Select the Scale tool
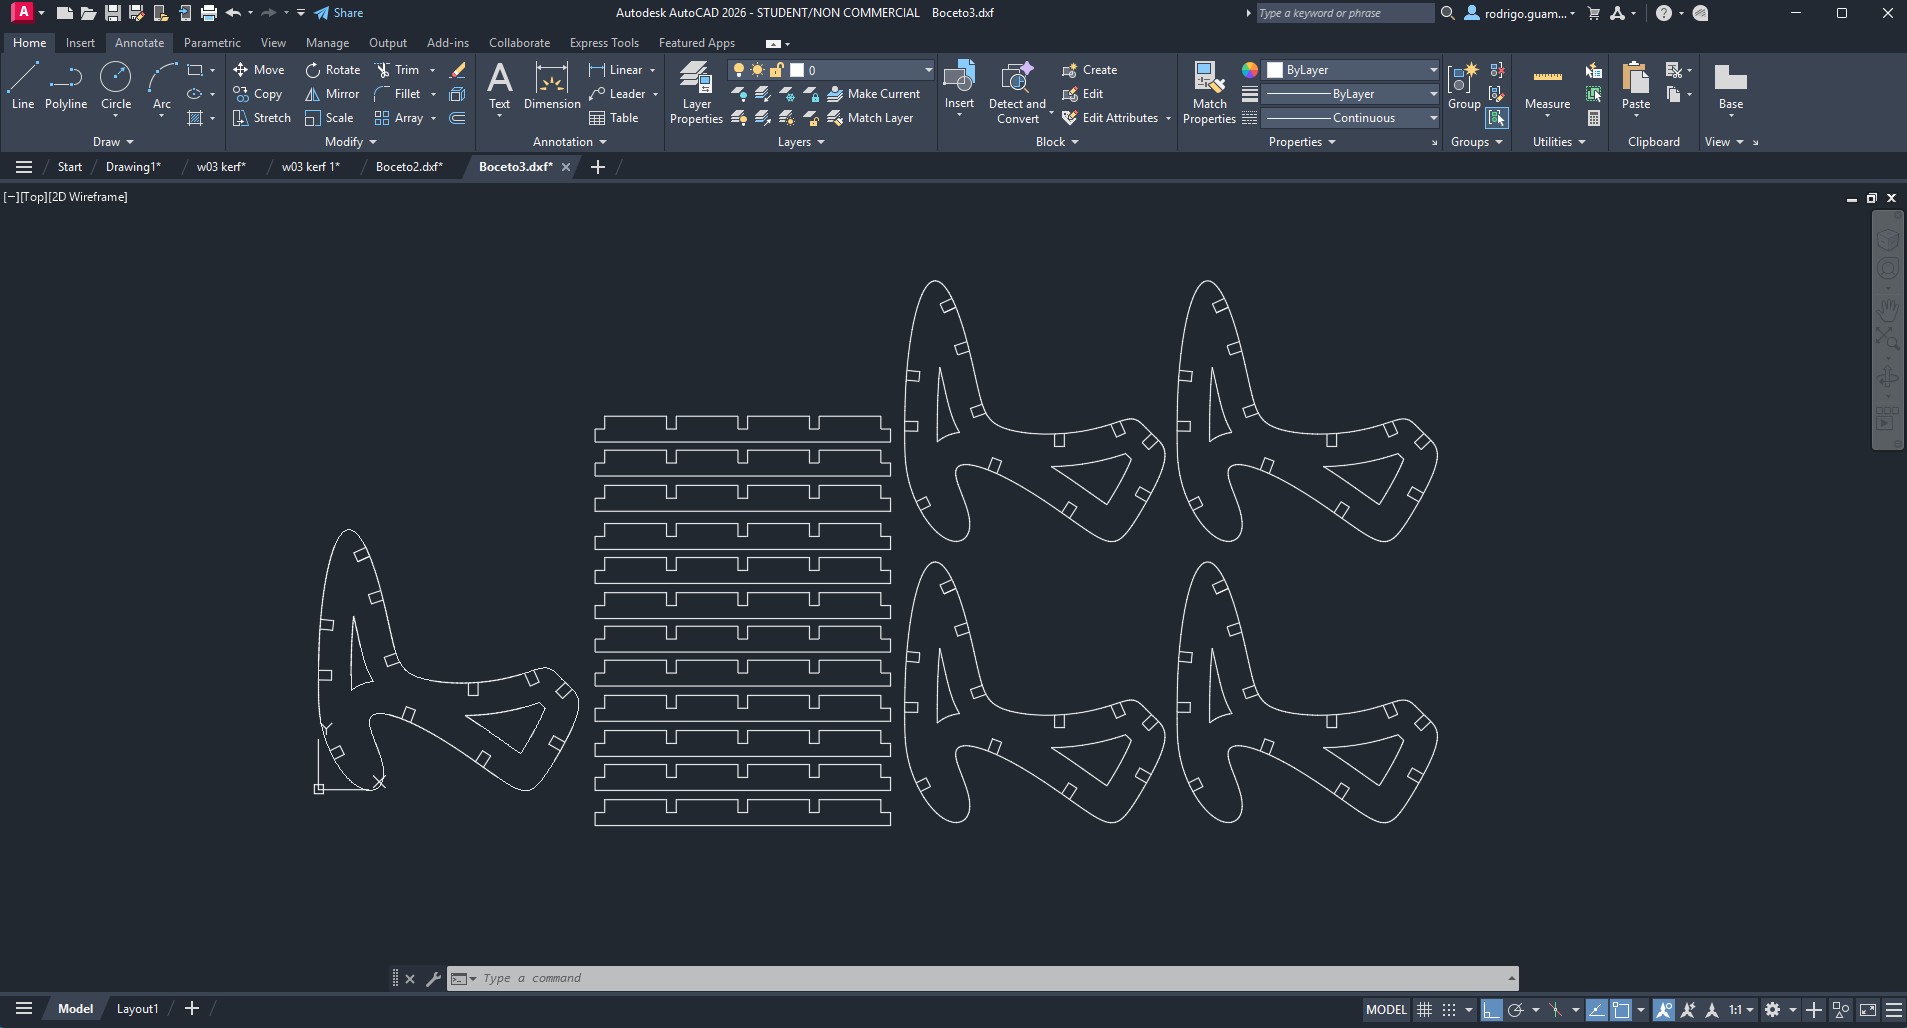Screen dimensions: 1907x1028 [329, 118]
